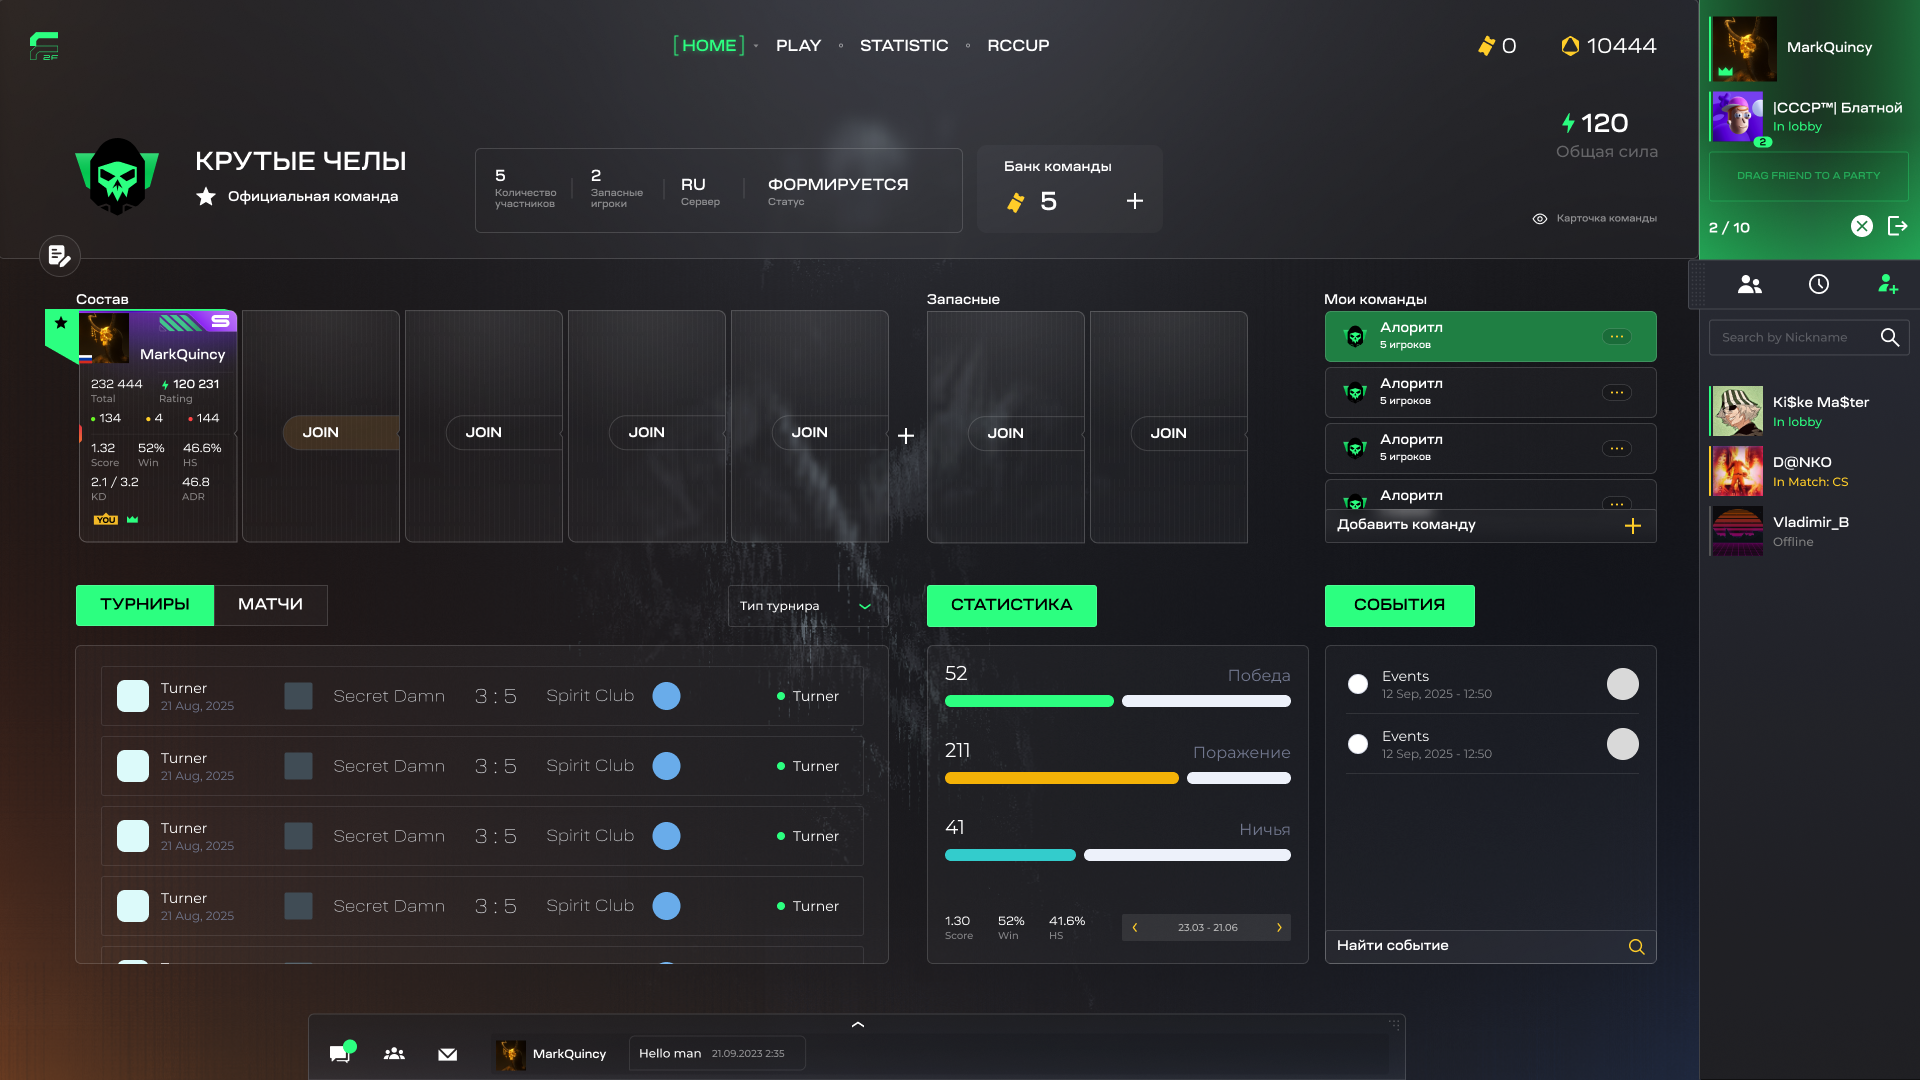
Task: Open the Тип турнира dropdown
Action: 806,606
